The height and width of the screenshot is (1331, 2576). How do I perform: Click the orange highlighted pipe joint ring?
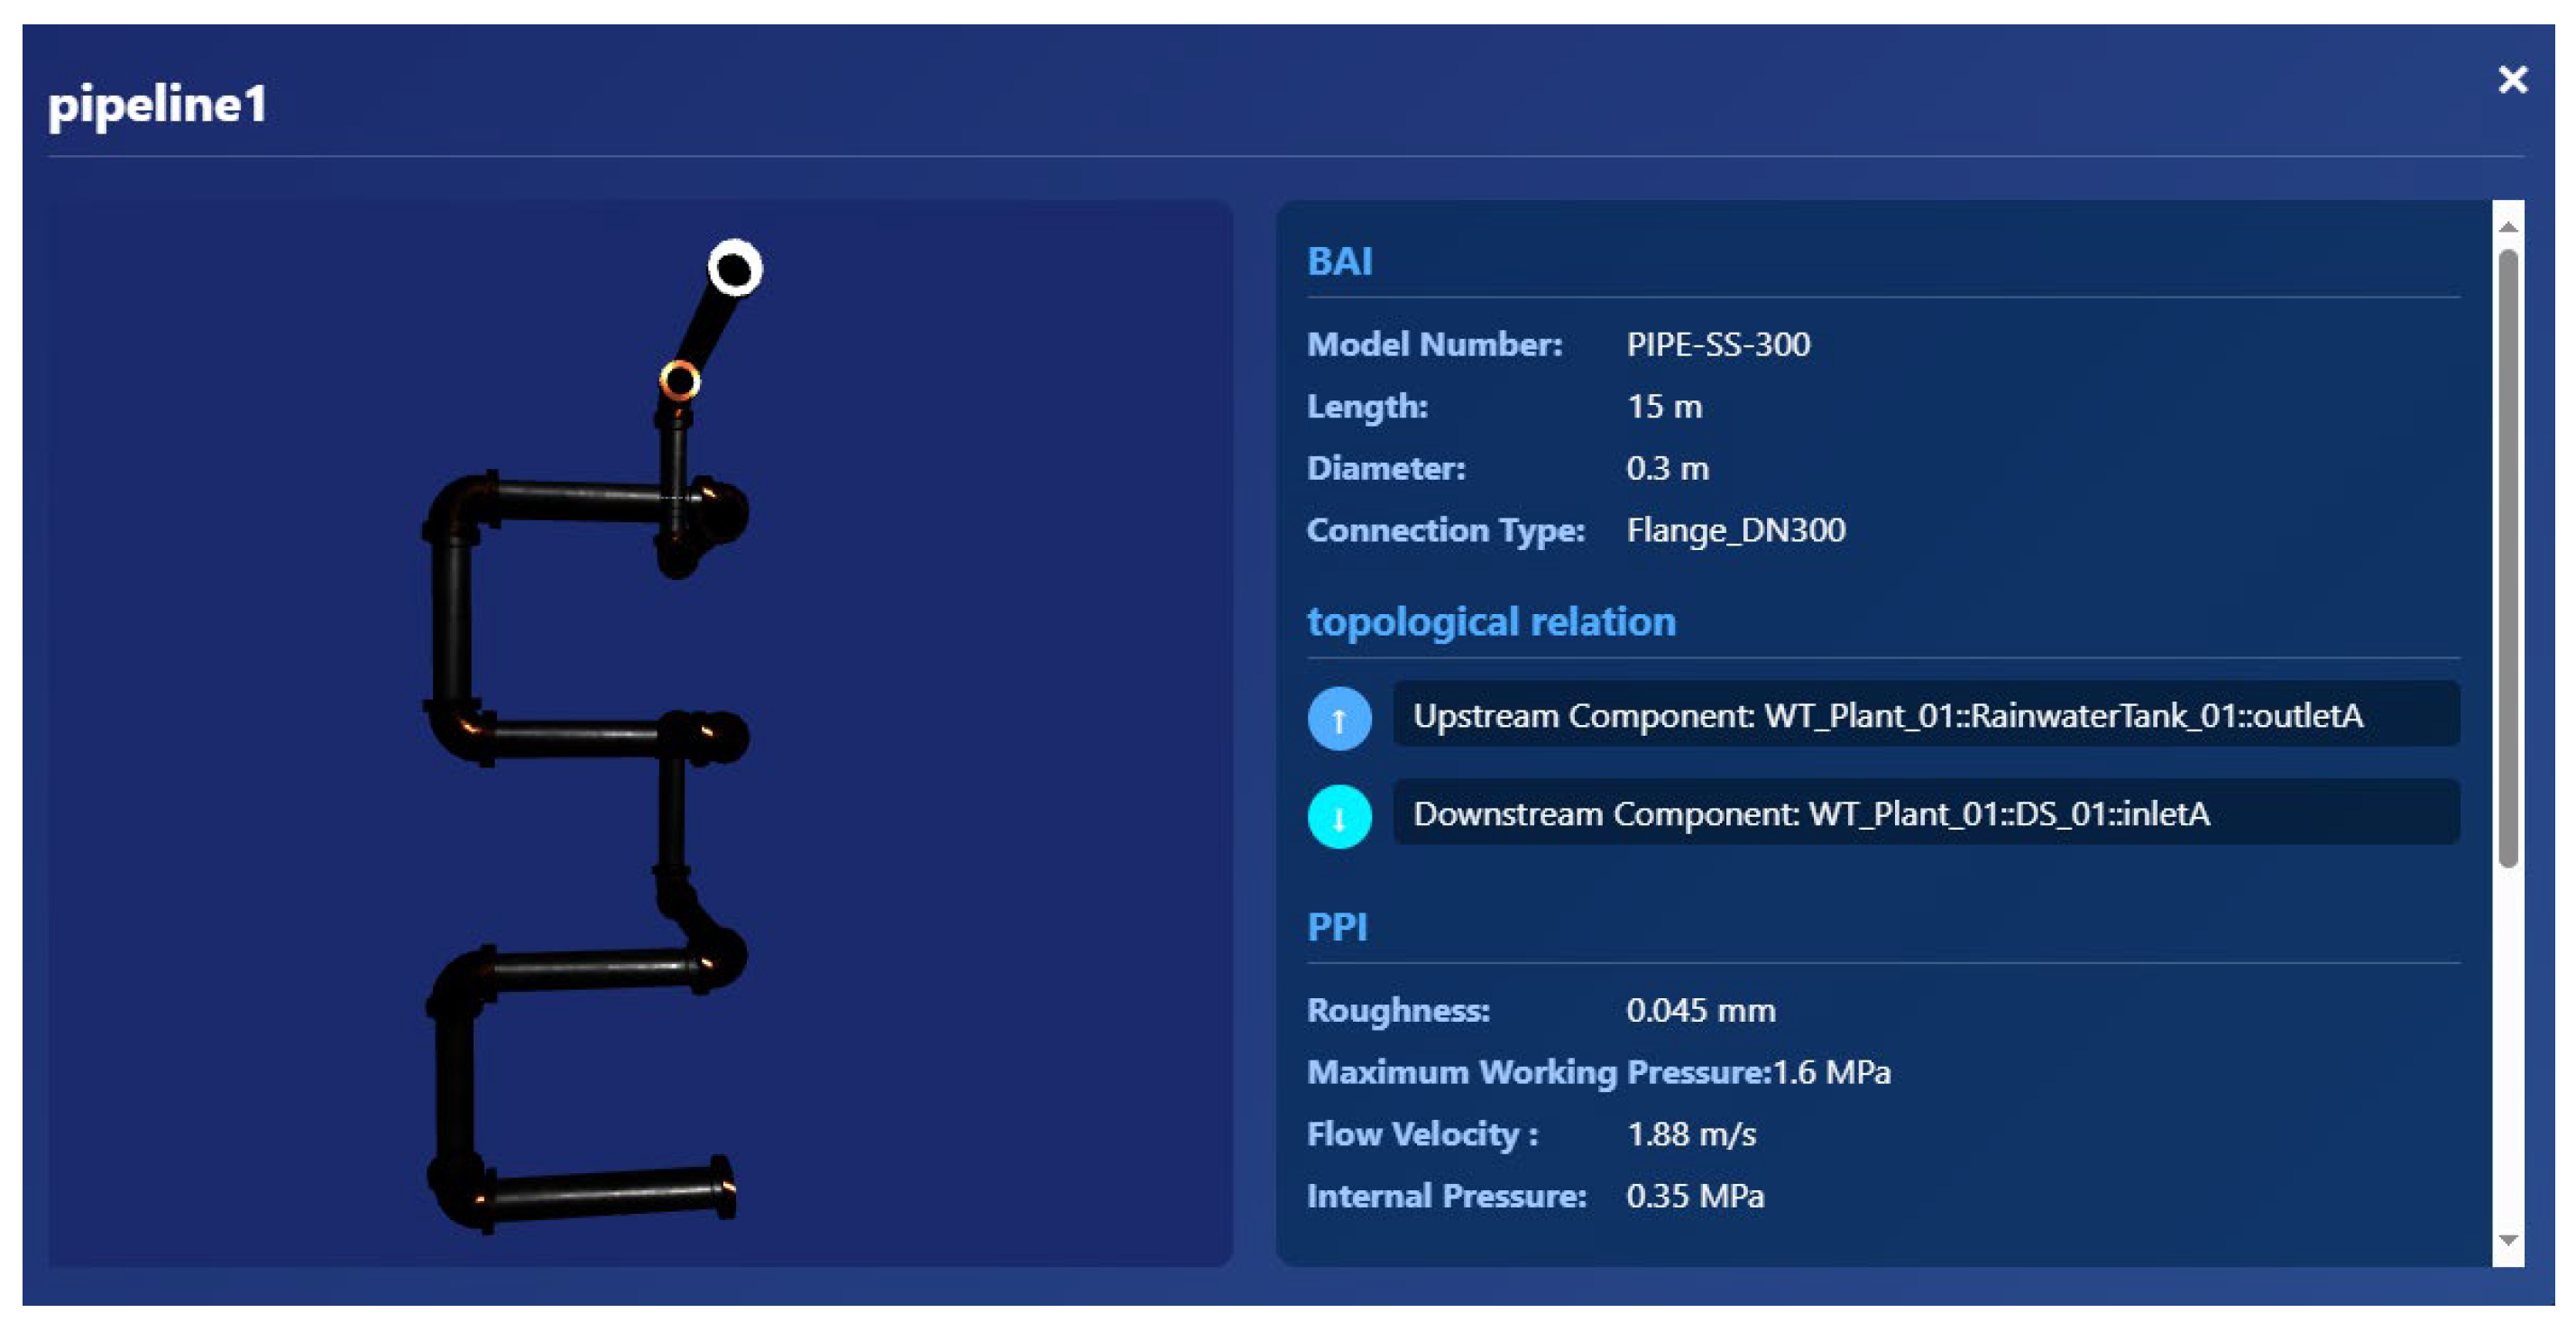tap(680, 381)
